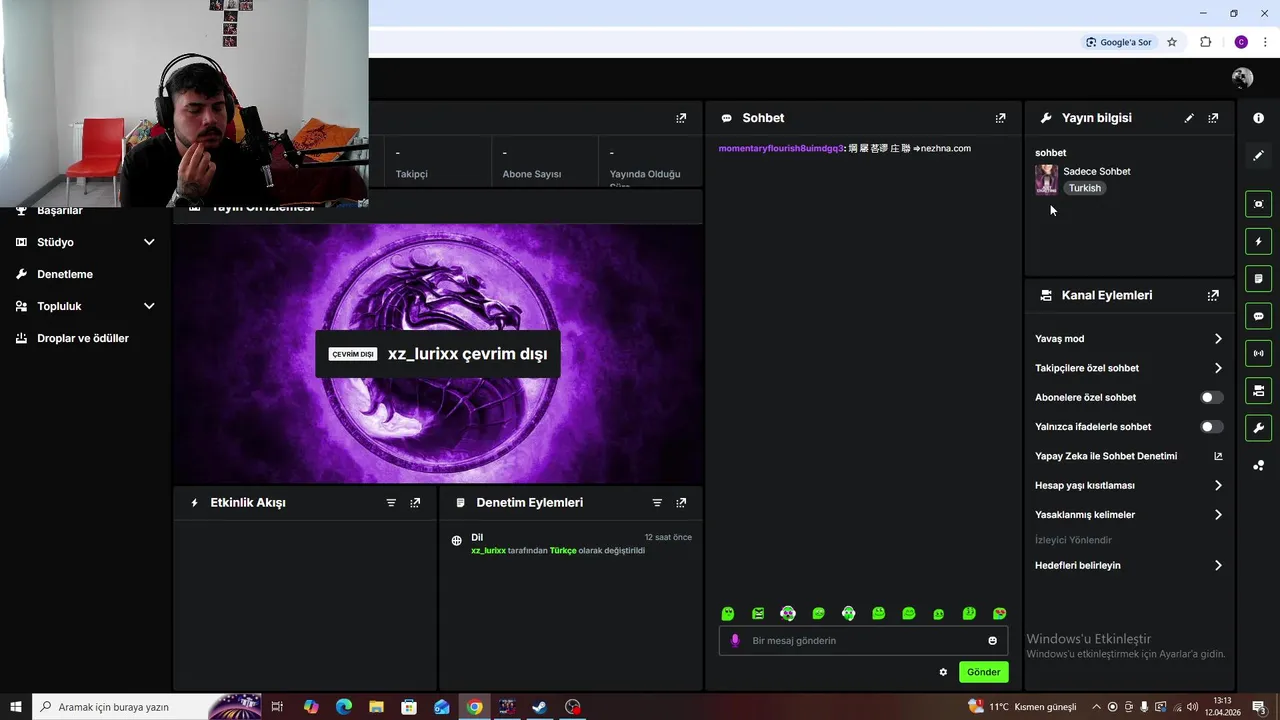Click the Abone Sayısı stat label
Screen dimensions: 1280x720
coord(531,174)
